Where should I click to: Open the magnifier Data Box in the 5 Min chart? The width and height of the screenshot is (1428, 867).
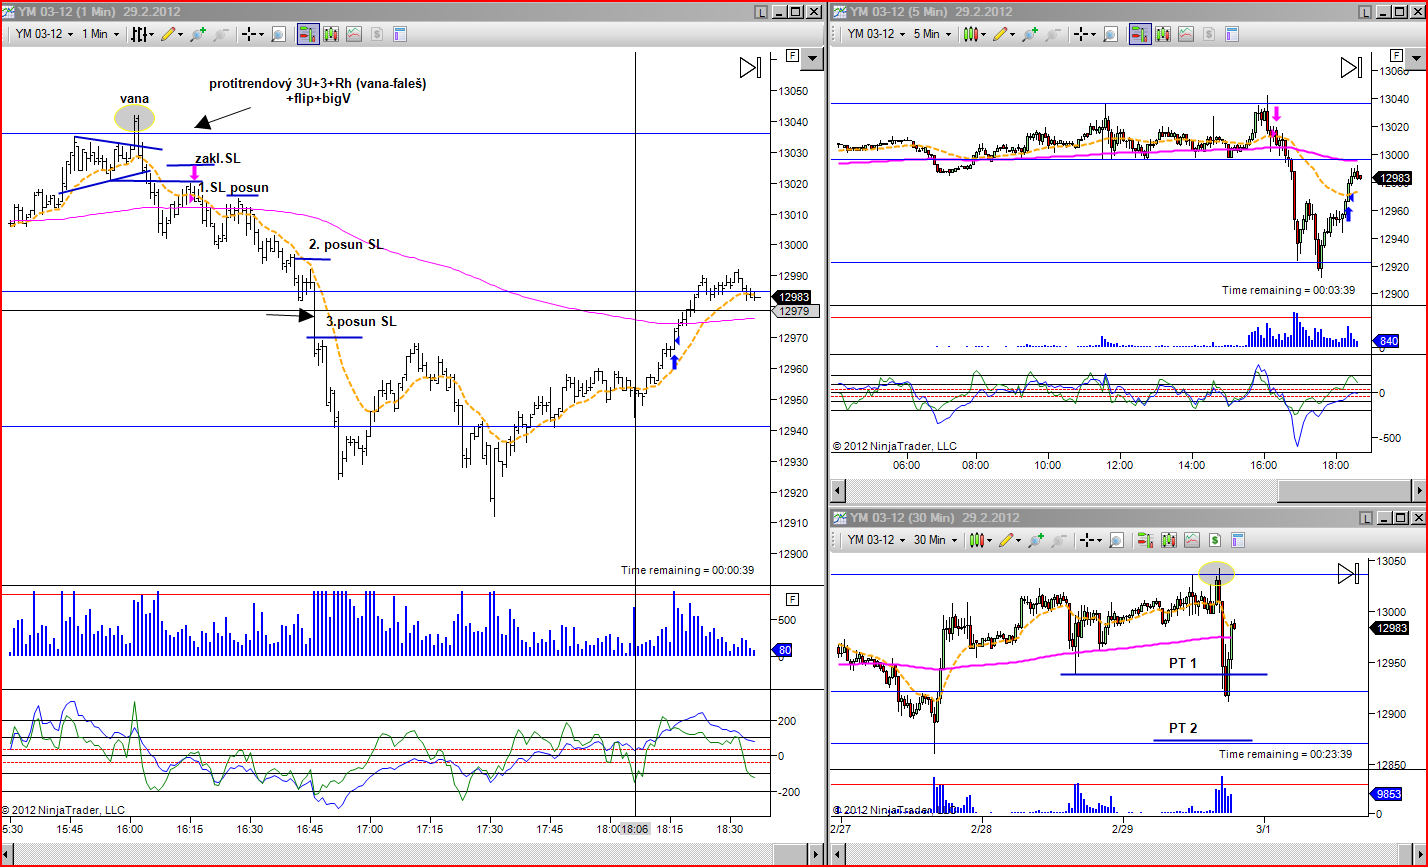[x=1110, y=34]
